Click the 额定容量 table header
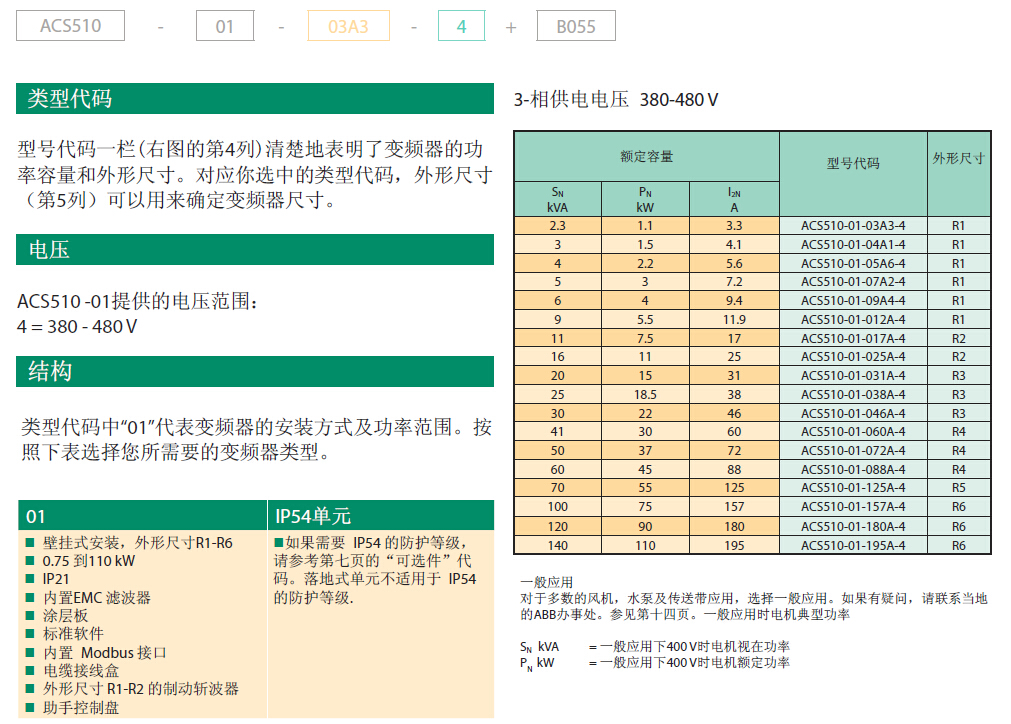Screen dimensions: 1011x724 647,157
